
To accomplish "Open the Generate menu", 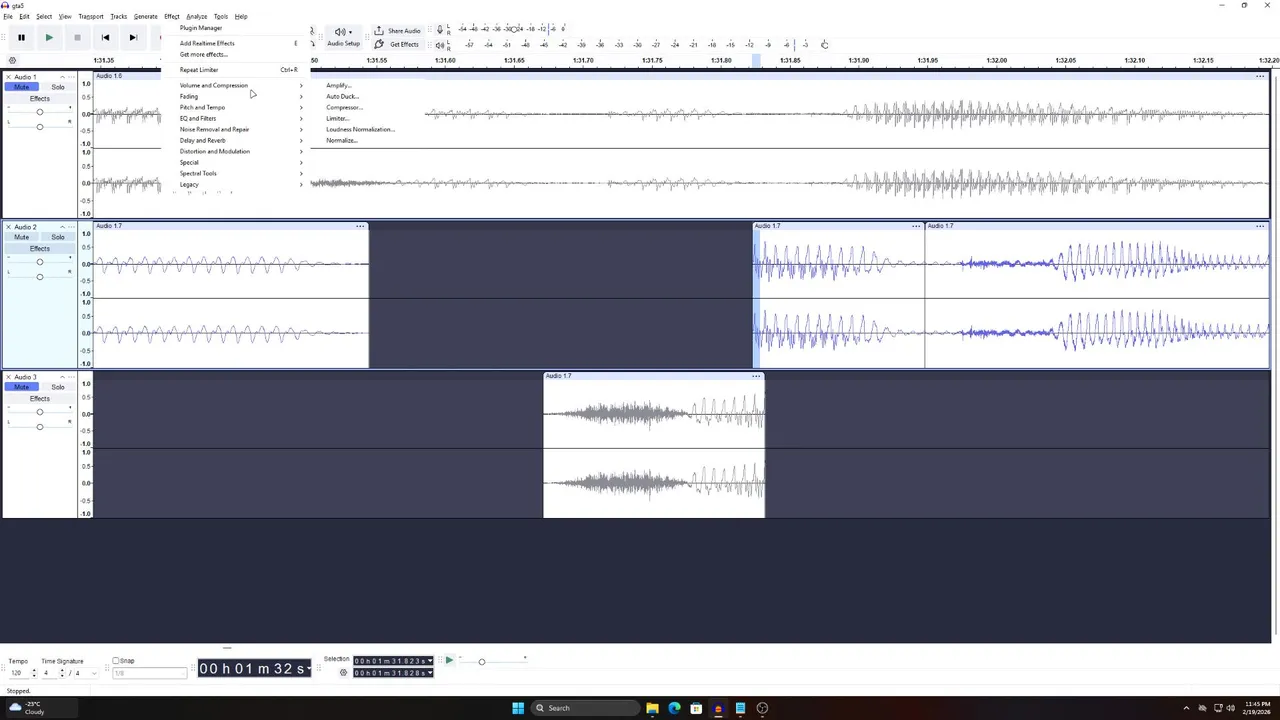I will [x=145, y=16].
